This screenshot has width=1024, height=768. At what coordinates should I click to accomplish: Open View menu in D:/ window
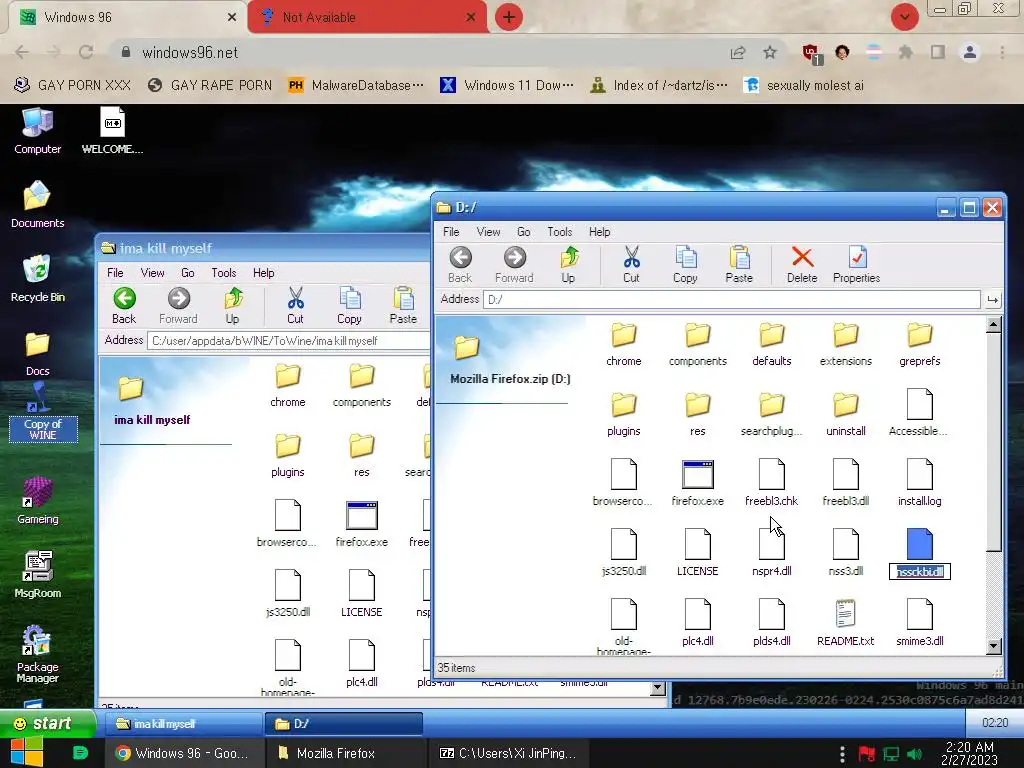click(488, 232)
